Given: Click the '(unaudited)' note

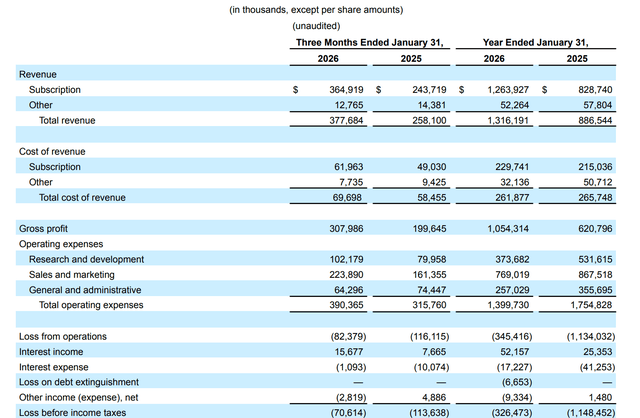Looking at the screenshot, I should (316, 26).
